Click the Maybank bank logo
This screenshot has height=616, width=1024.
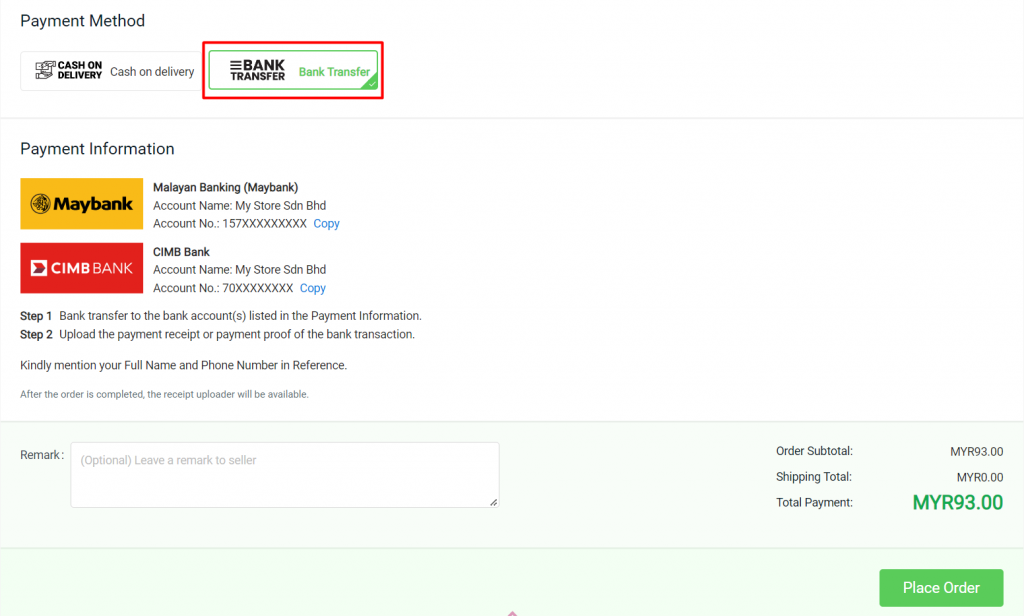[x=81, y=203]
